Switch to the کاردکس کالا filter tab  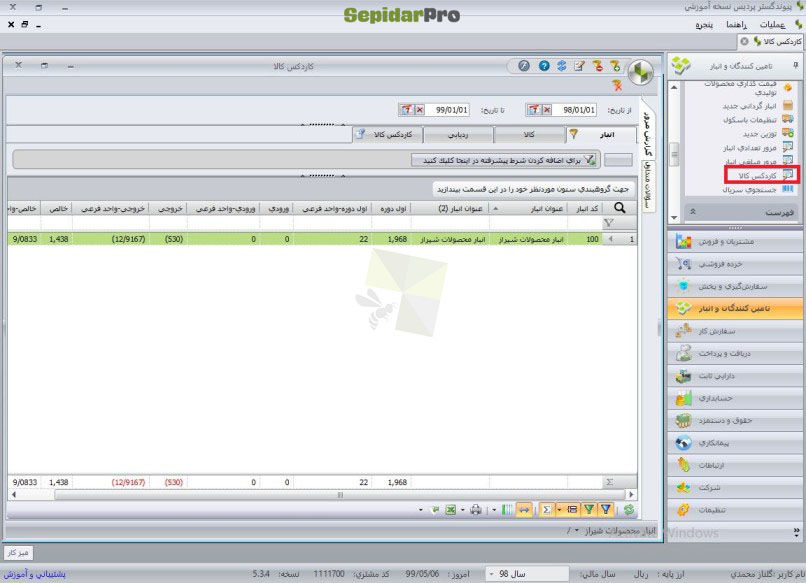[x=388, y=135]
